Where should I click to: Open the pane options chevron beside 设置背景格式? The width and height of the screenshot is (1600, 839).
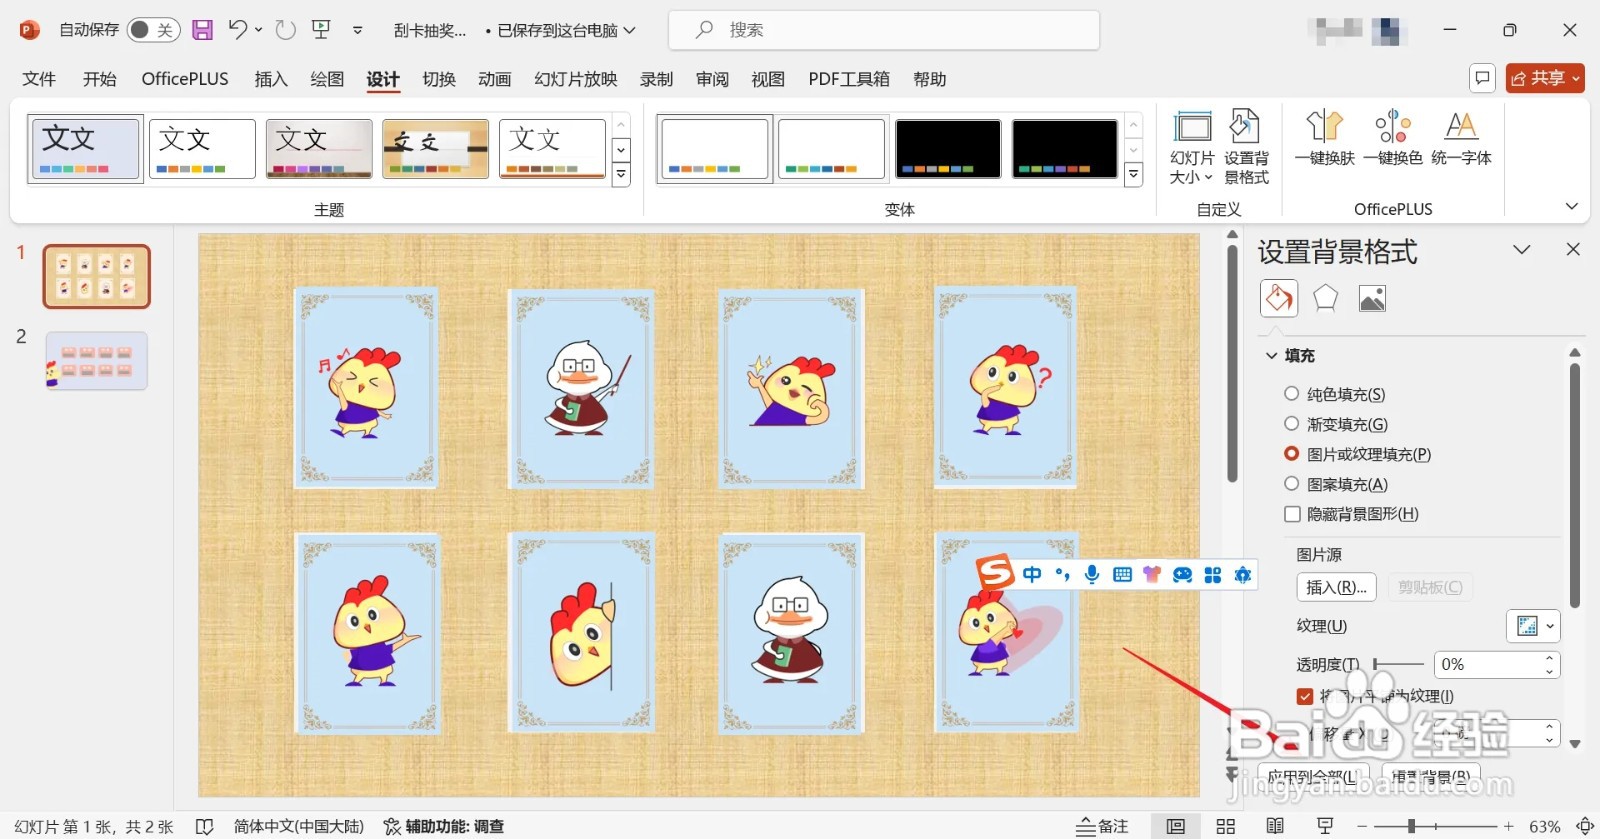pos(1522,250)
